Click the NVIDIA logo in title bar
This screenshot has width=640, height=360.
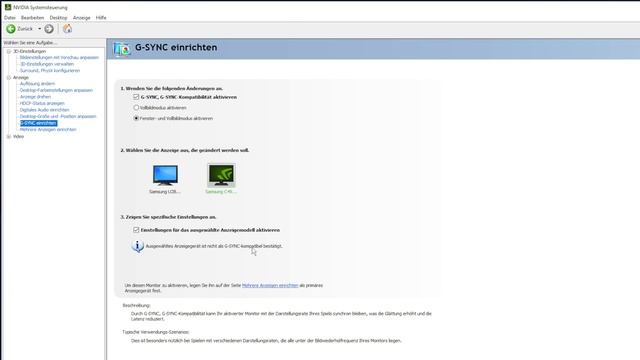pos(7,7)
